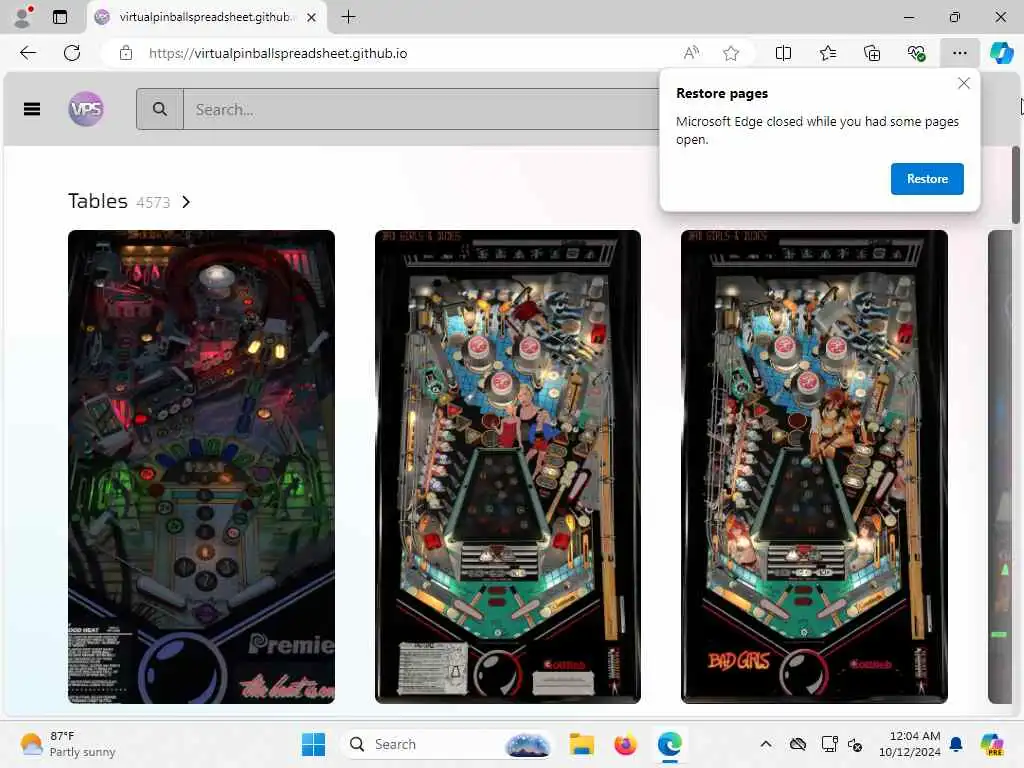Screen dimensions: 1024x768
Task: Open the Copilot sidebar
Action: click(x=1001, y=53)
